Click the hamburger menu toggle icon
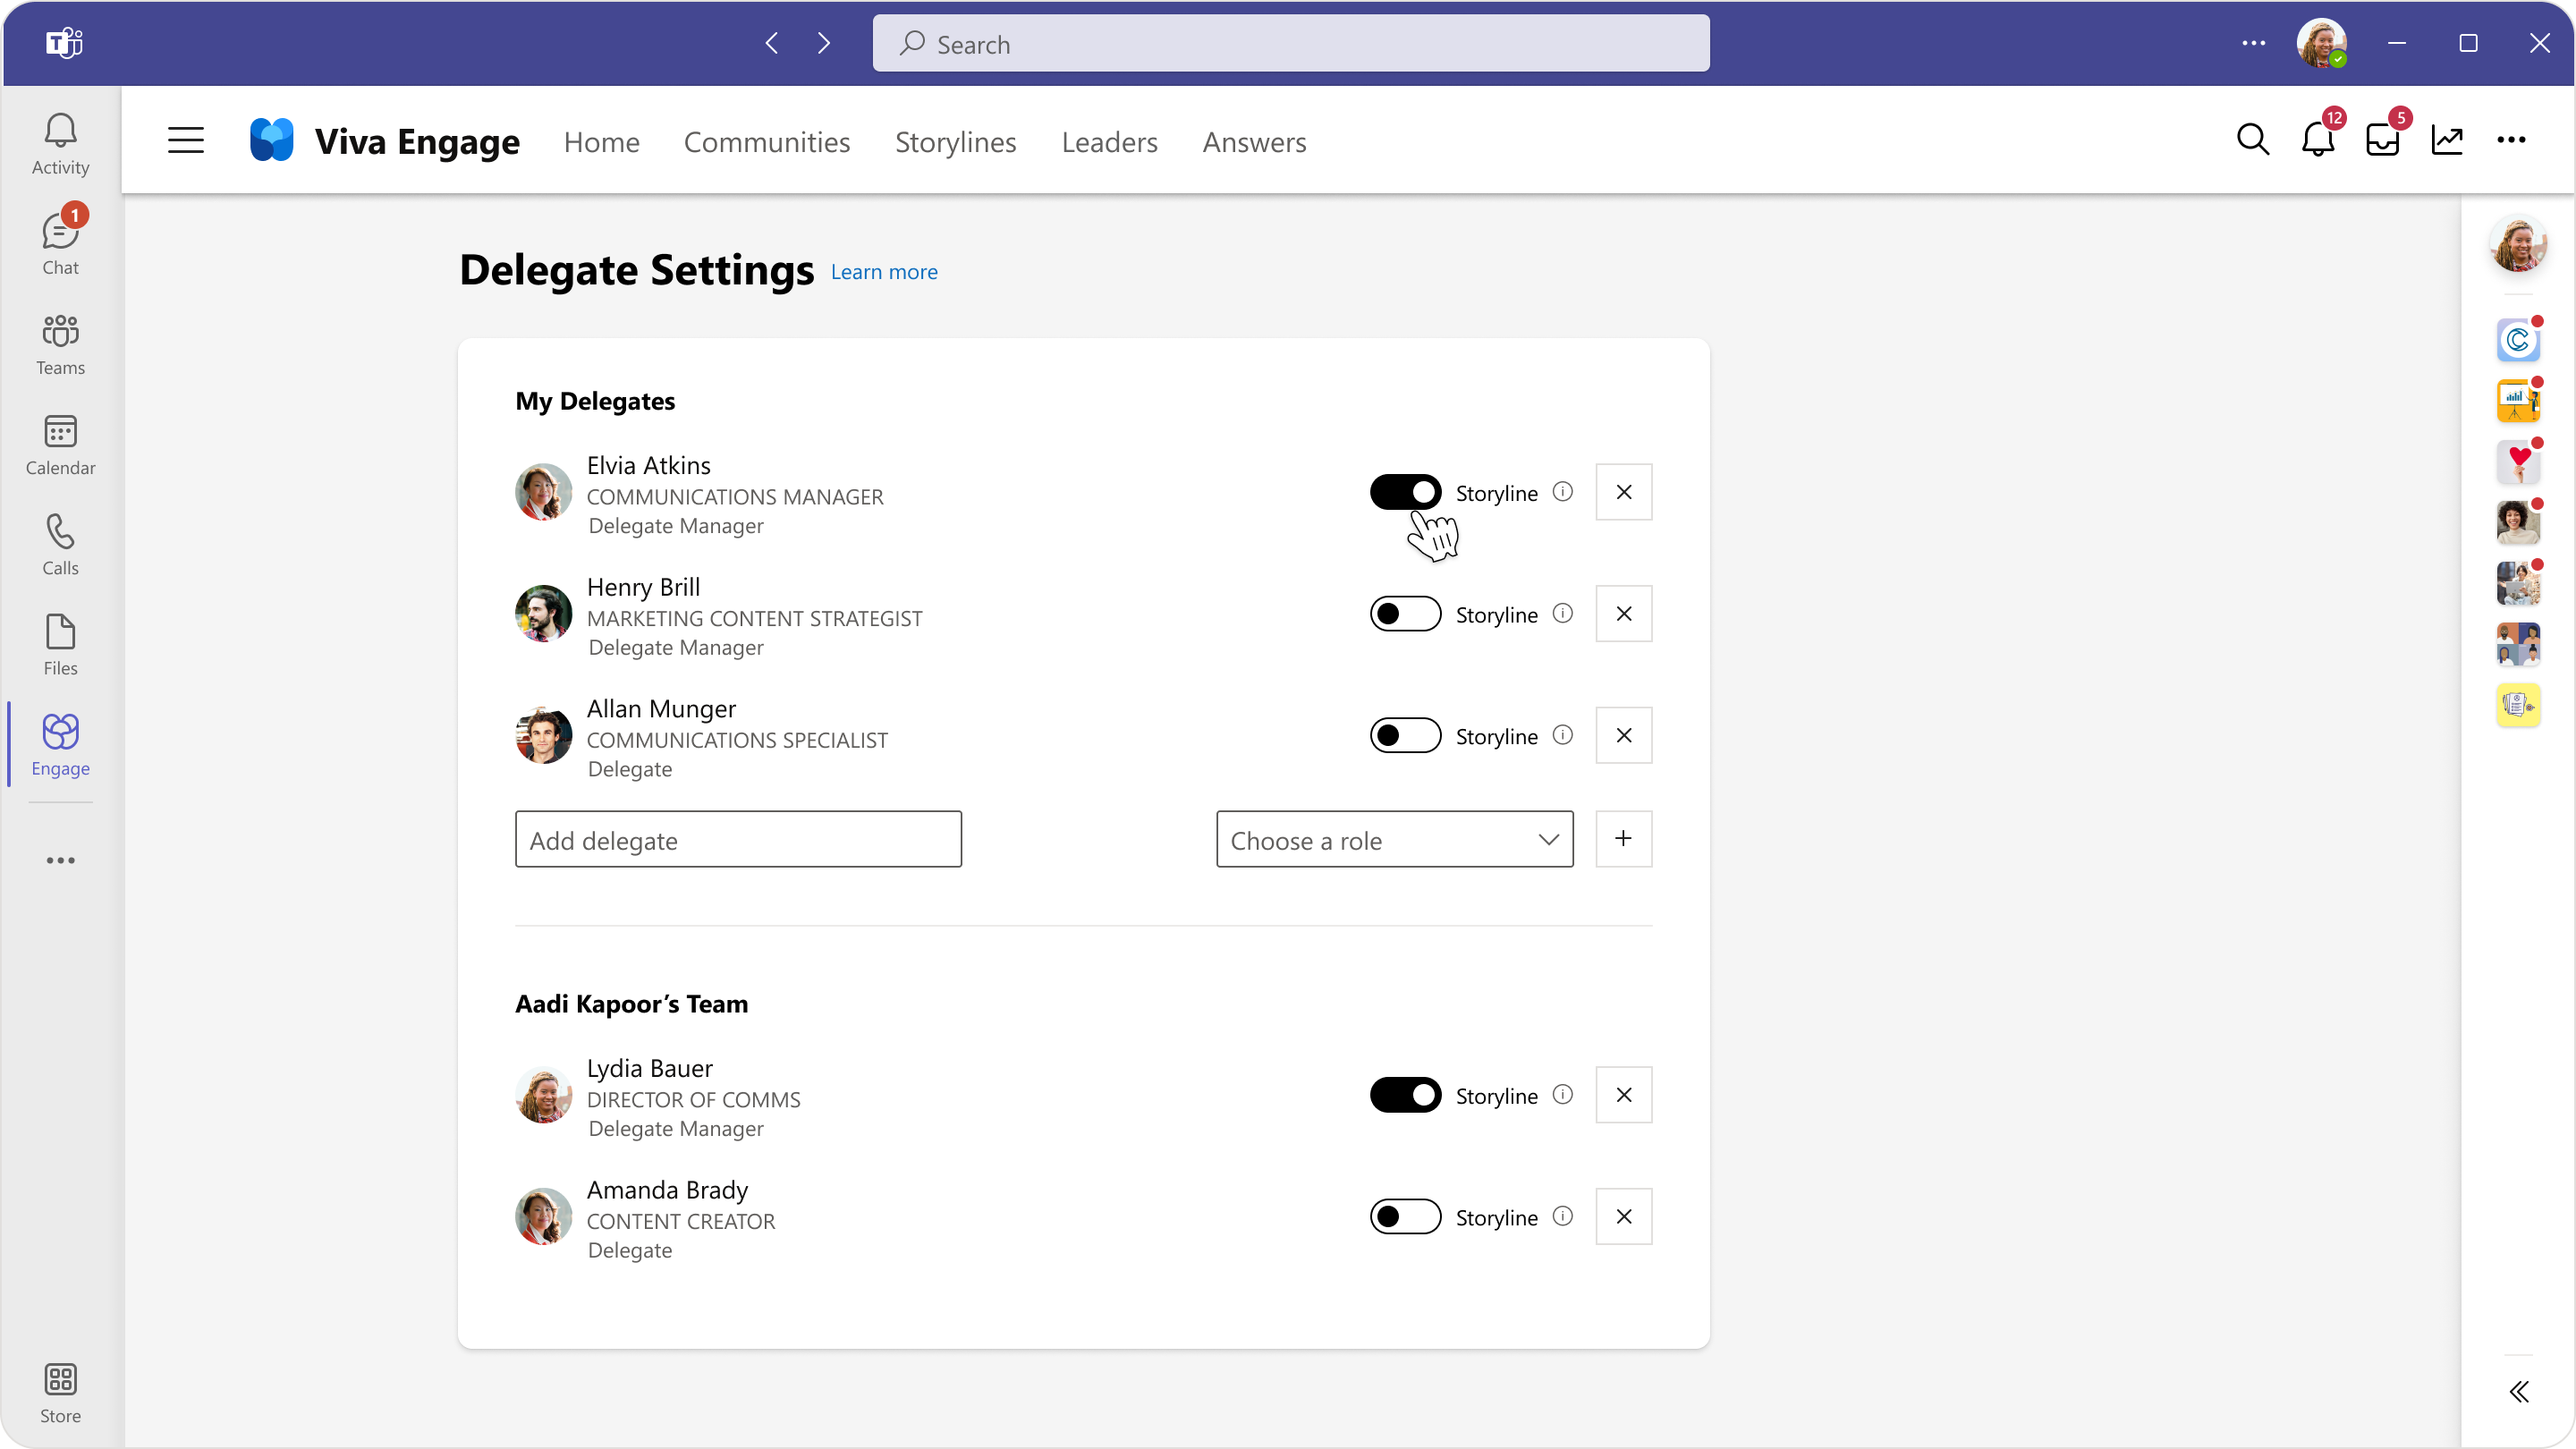Screen dimensions: 2576x1449 click(186, 141)
